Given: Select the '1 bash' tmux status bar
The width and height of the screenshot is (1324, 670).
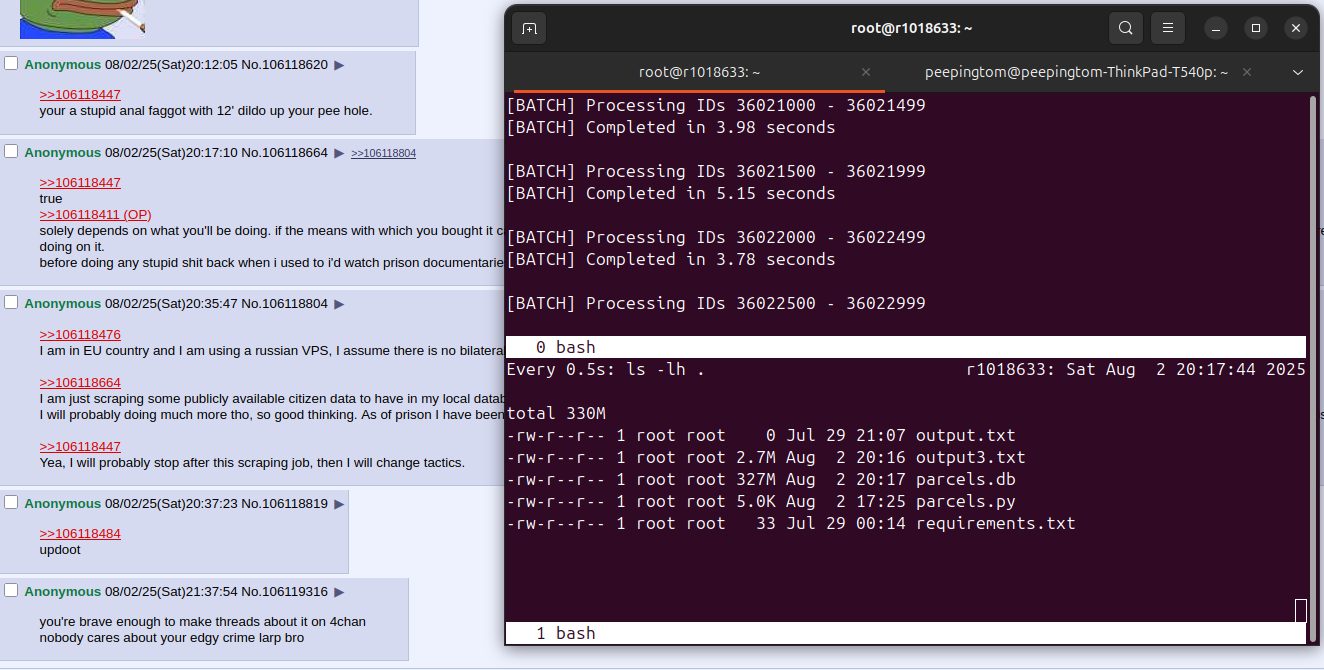Looking at the screenshot, I should [x=905, y=633].
